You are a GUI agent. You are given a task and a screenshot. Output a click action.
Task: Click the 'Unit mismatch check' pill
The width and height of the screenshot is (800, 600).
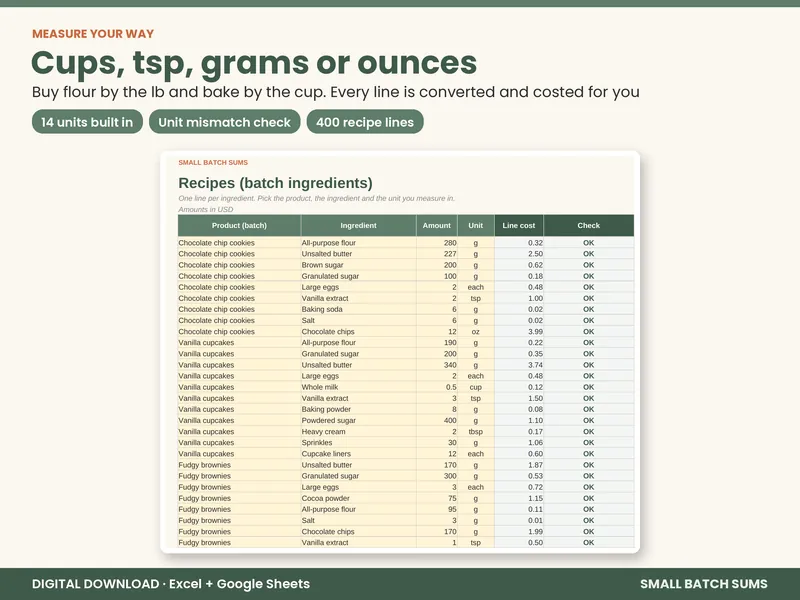pyautogui.click(x=224, y=122)
